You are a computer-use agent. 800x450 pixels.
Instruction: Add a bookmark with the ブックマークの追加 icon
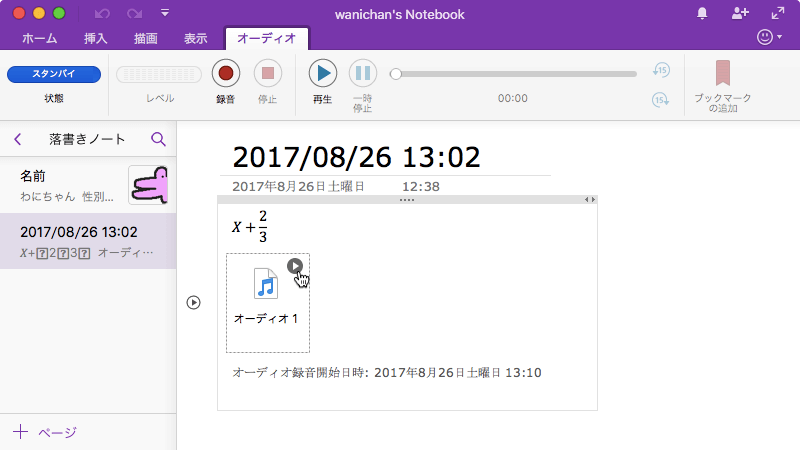click(722, 73)
